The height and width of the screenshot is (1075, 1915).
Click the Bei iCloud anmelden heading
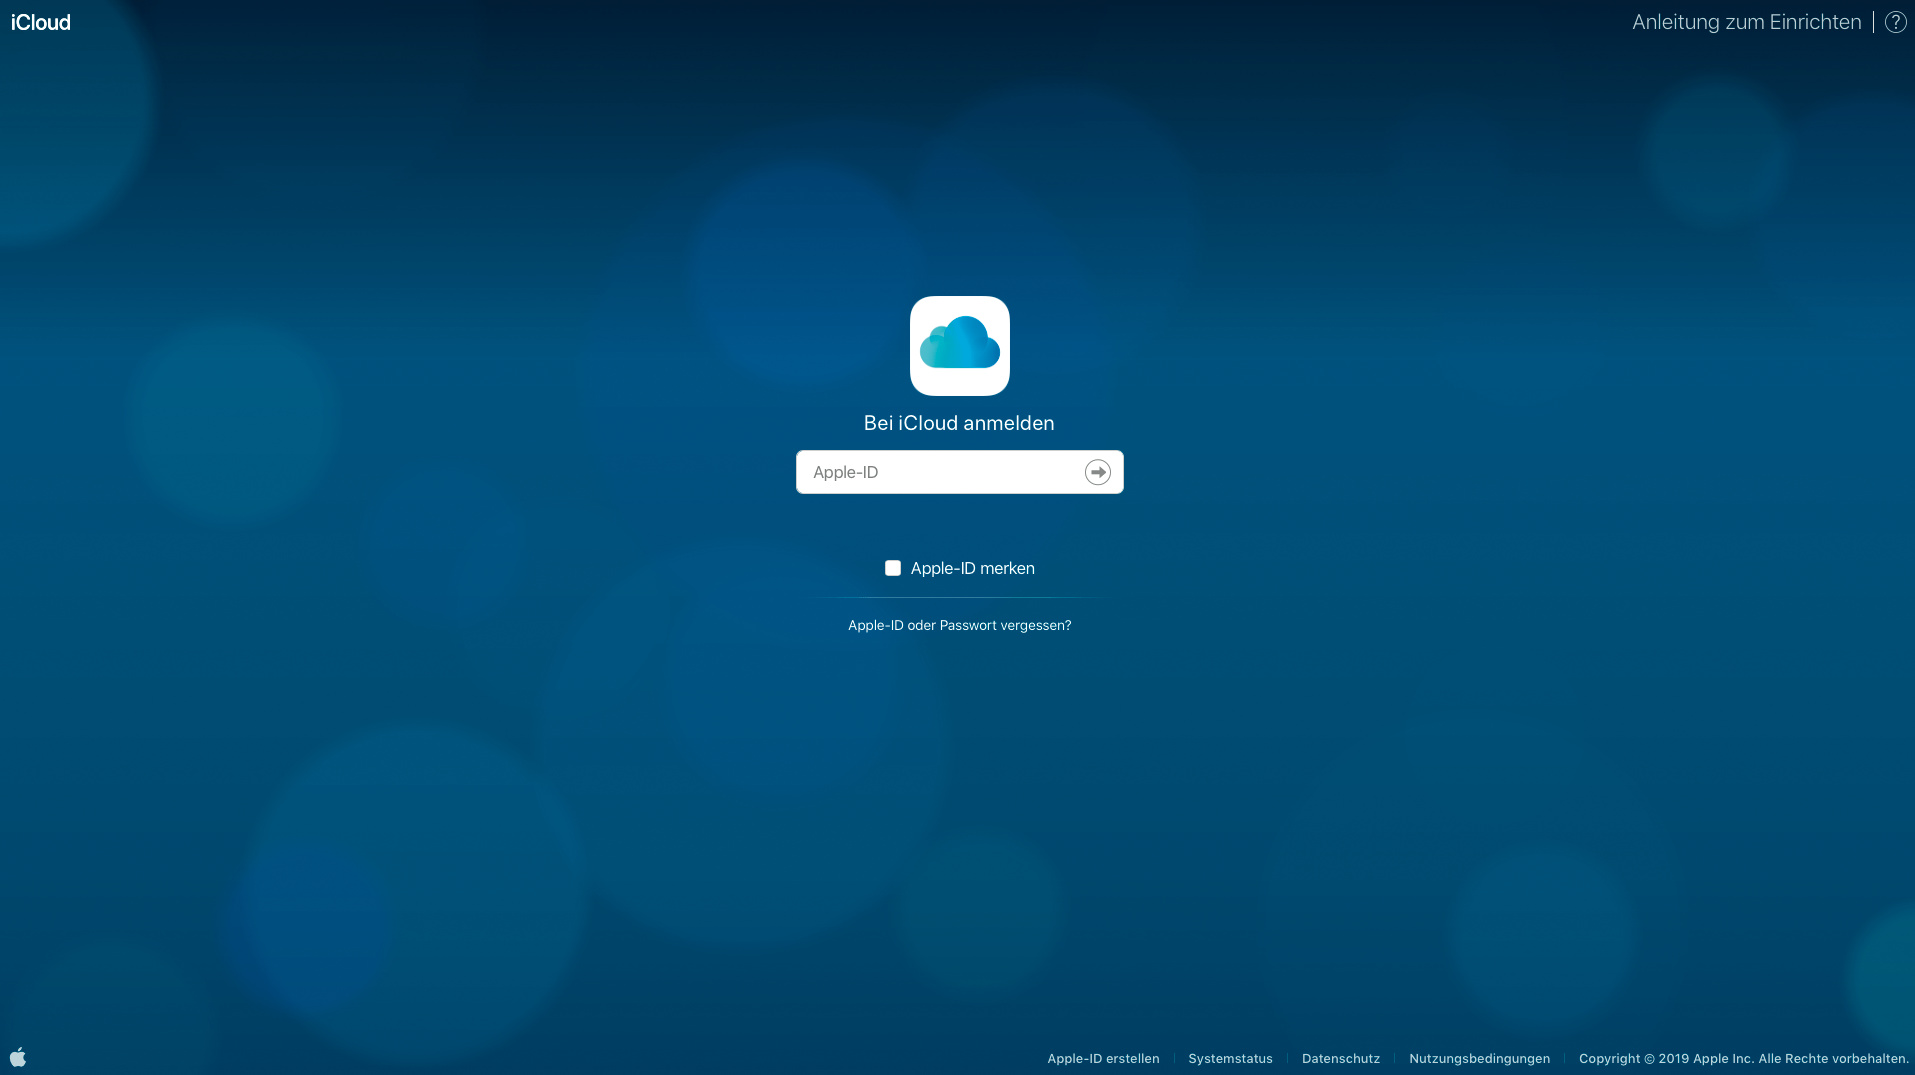[959, 423]
